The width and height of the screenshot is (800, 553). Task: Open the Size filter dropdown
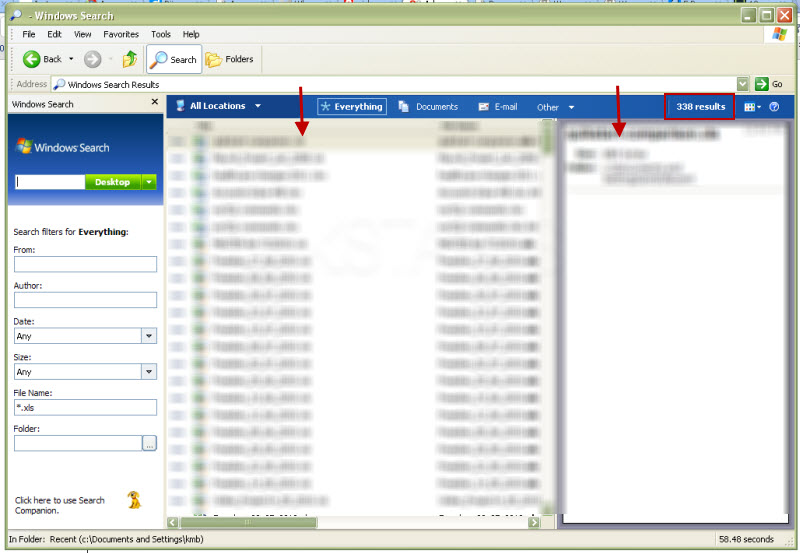[x=149, y=371]
